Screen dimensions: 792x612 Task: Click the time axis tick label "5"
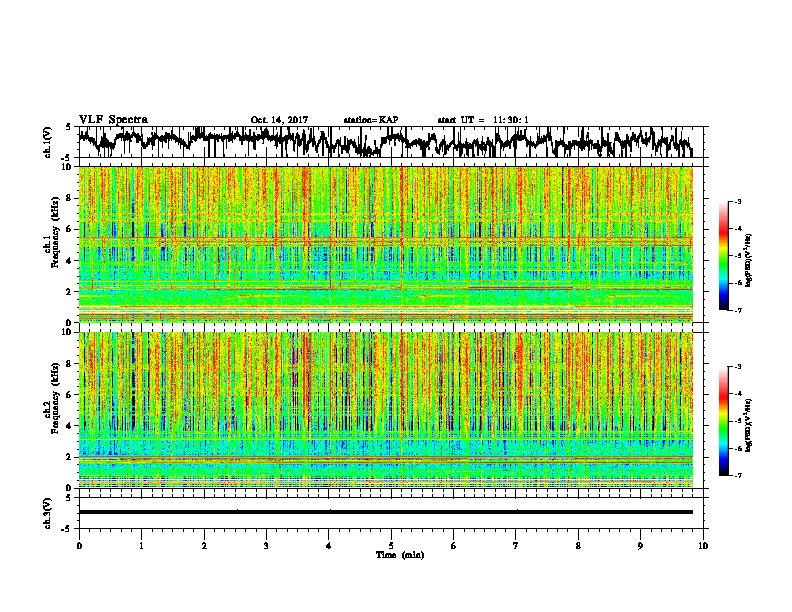[391, 546]
